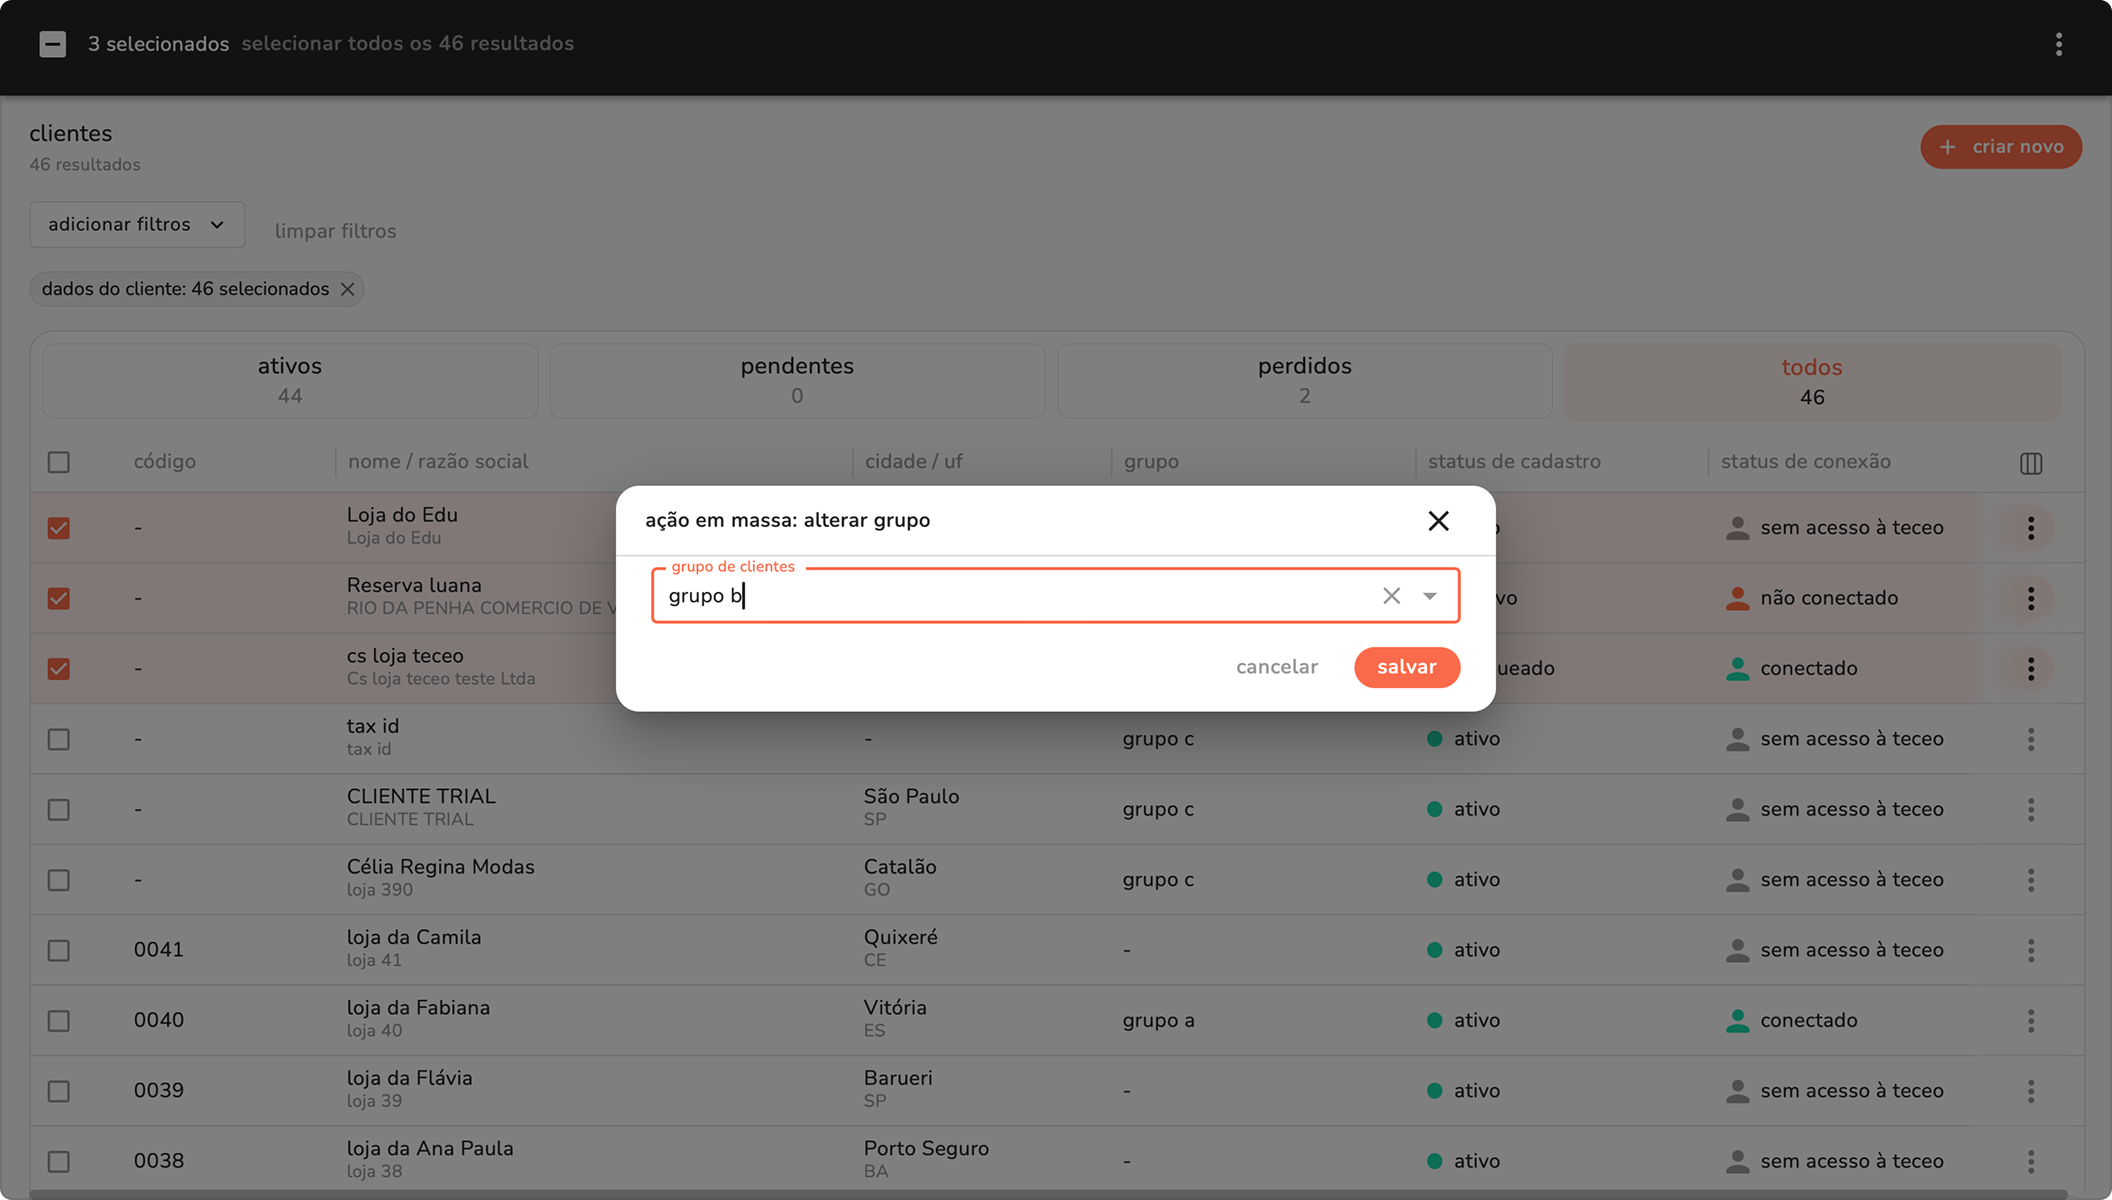The image size is (2112, 1200).
Task: Switch to the perdidos tab
Action: (1304, 380)
